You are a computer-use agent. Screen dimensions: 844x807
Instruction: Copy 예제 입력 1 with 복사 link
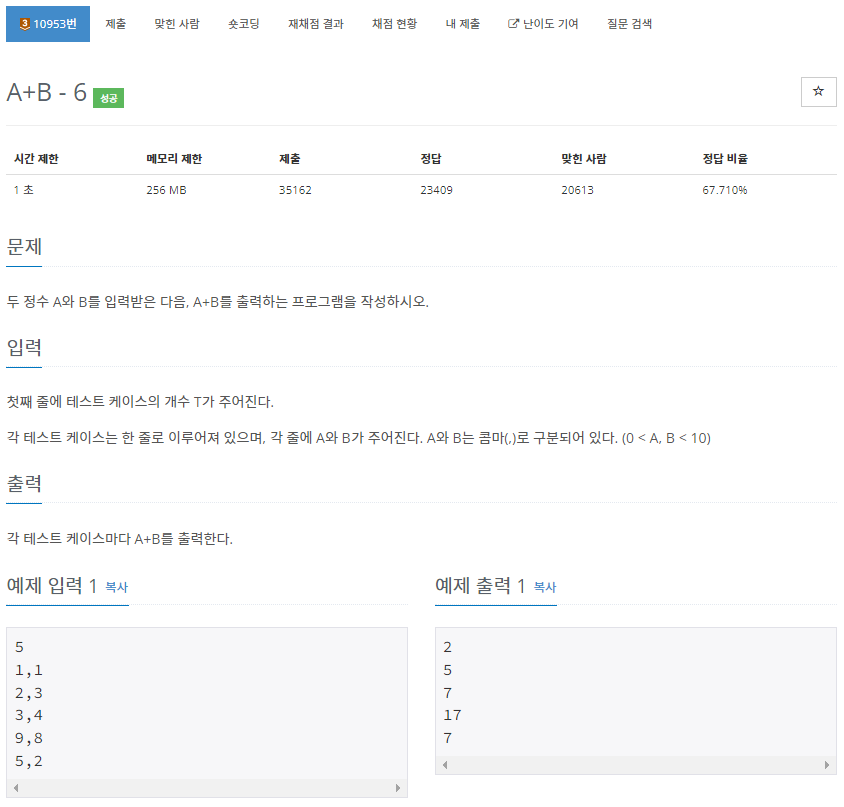117,587
